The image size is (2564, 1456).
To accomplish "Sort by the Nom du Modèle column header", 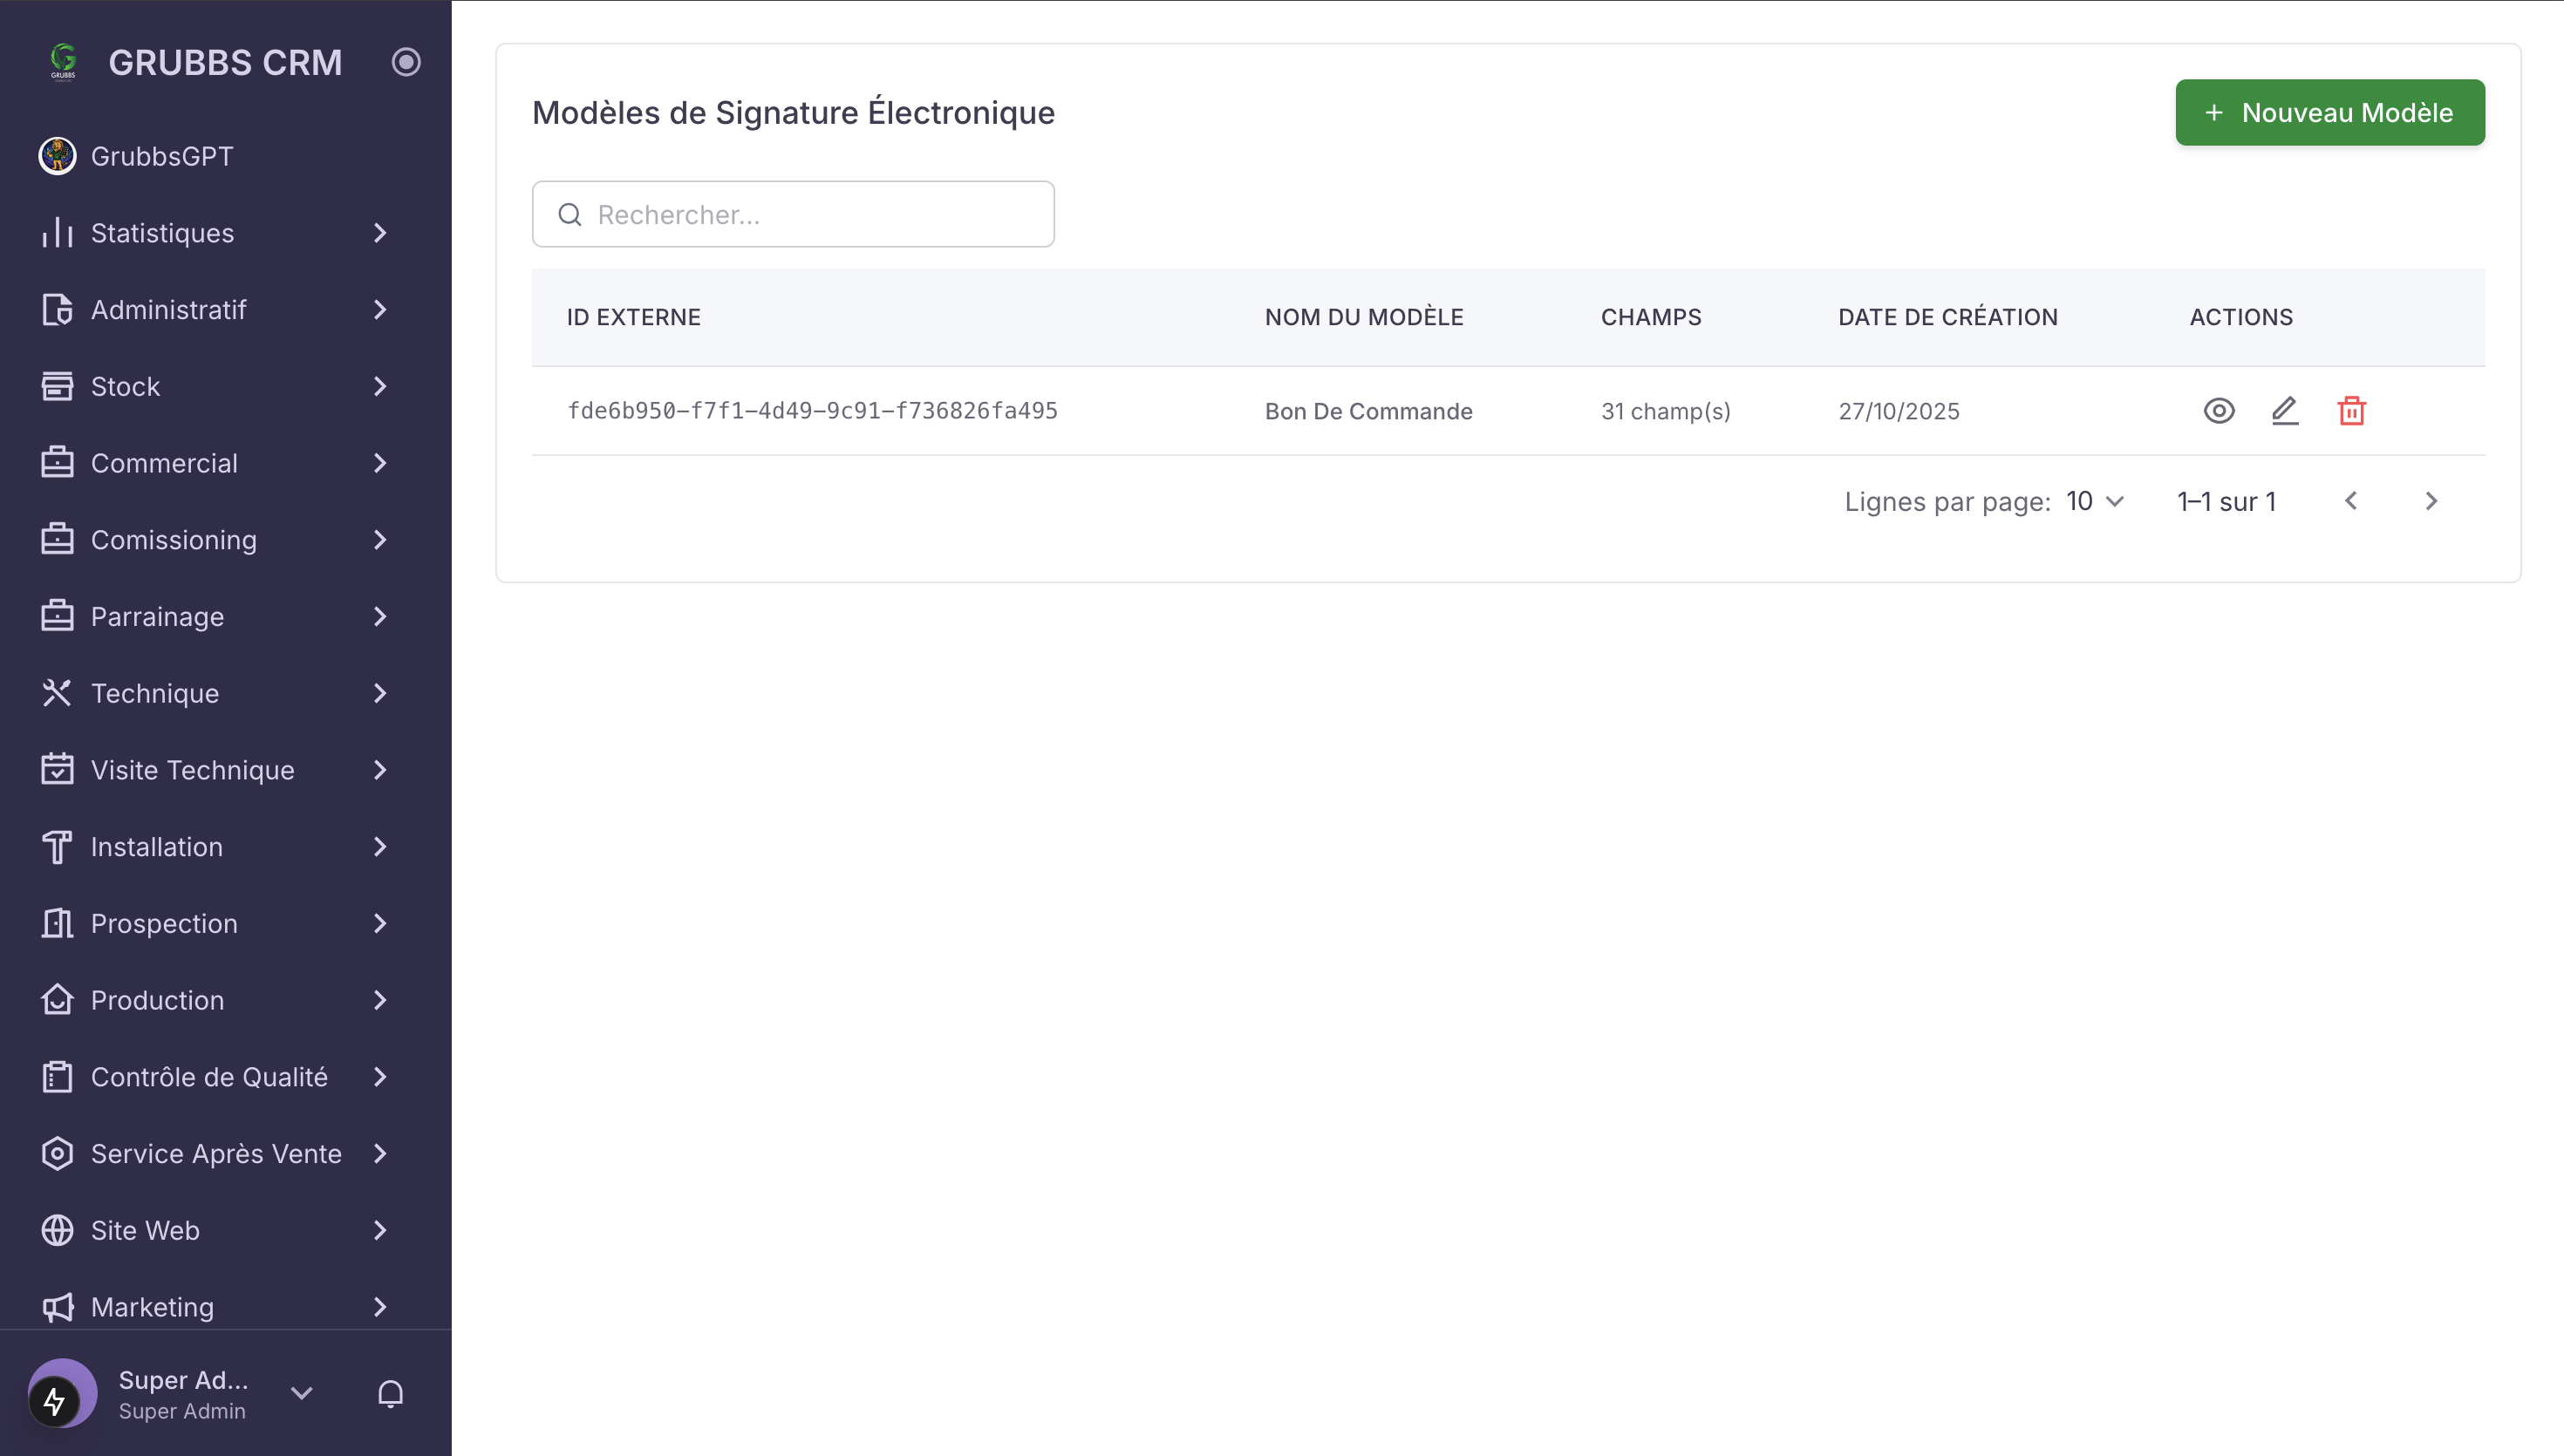I will (1364, 317).
